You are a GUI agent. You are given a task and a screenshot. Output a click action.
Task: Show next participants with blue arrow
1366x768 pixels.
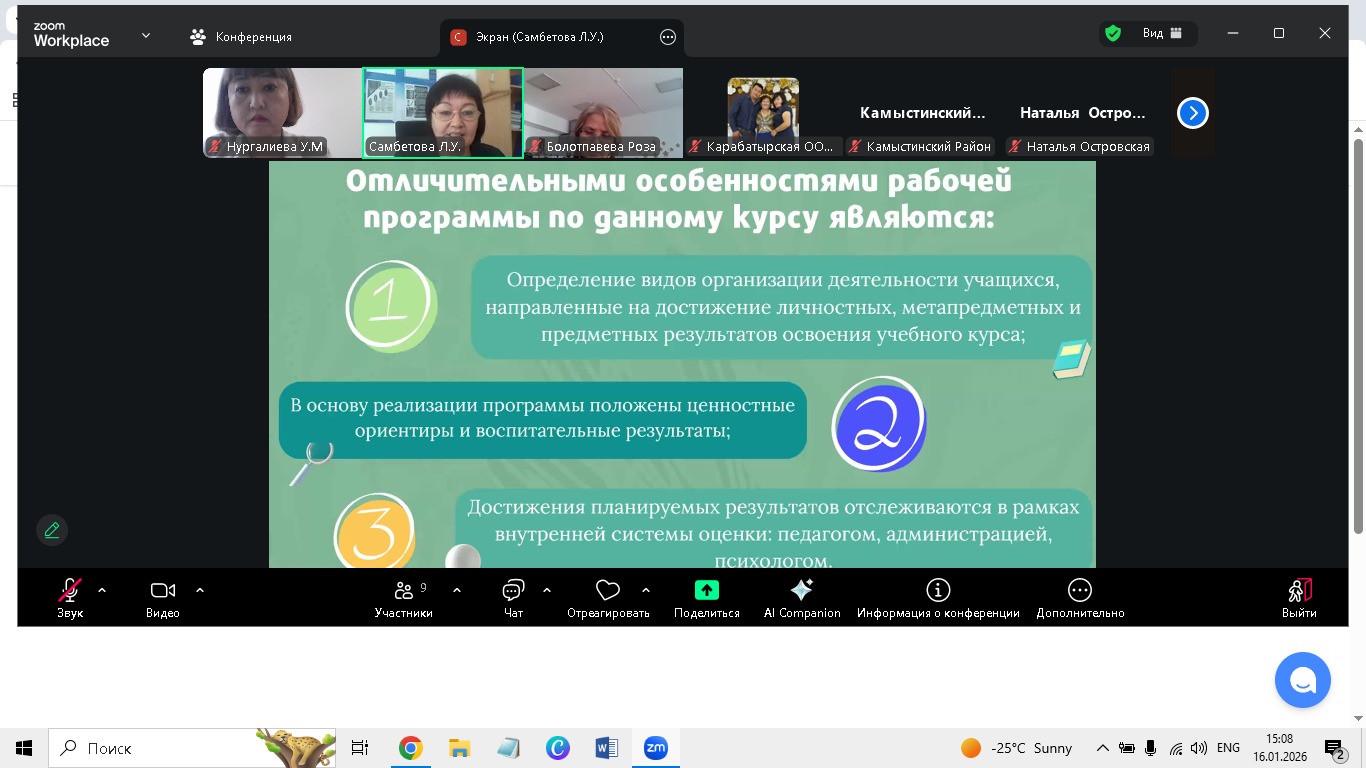click(1192, 113)
